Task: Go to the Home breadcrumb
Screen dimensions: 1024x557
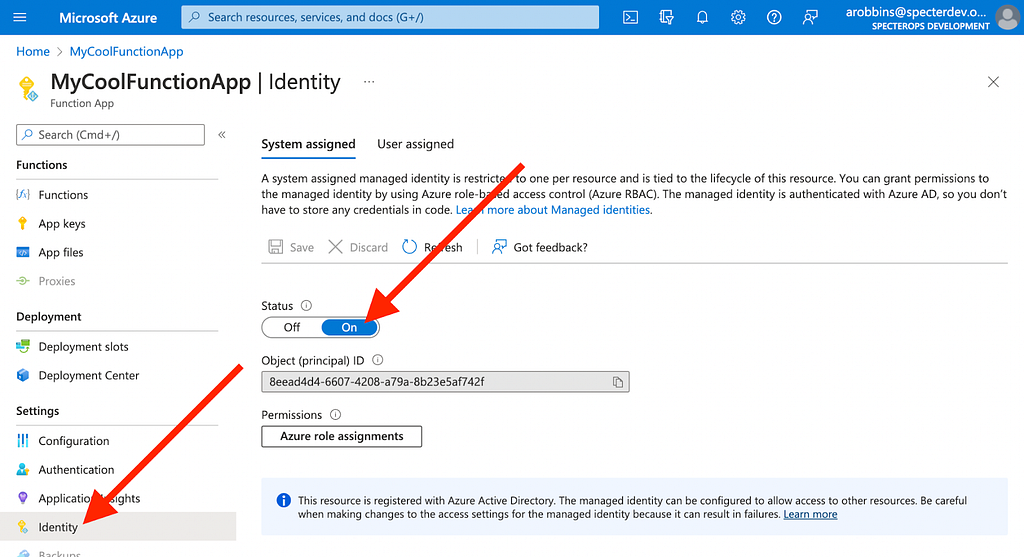Action: point(33,52)
